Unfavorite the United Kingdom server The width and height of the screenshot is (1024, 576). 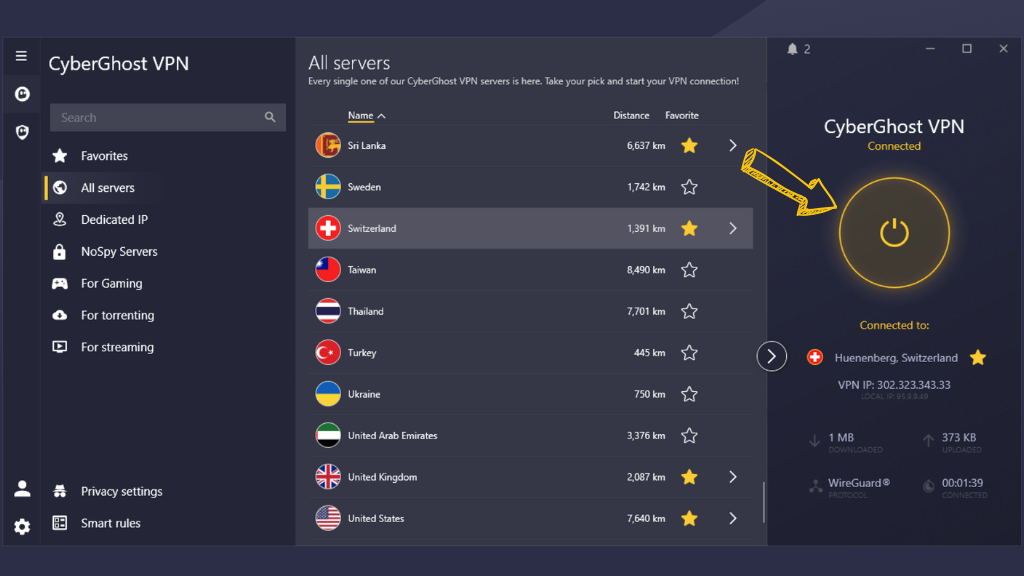tap(689, 477)
